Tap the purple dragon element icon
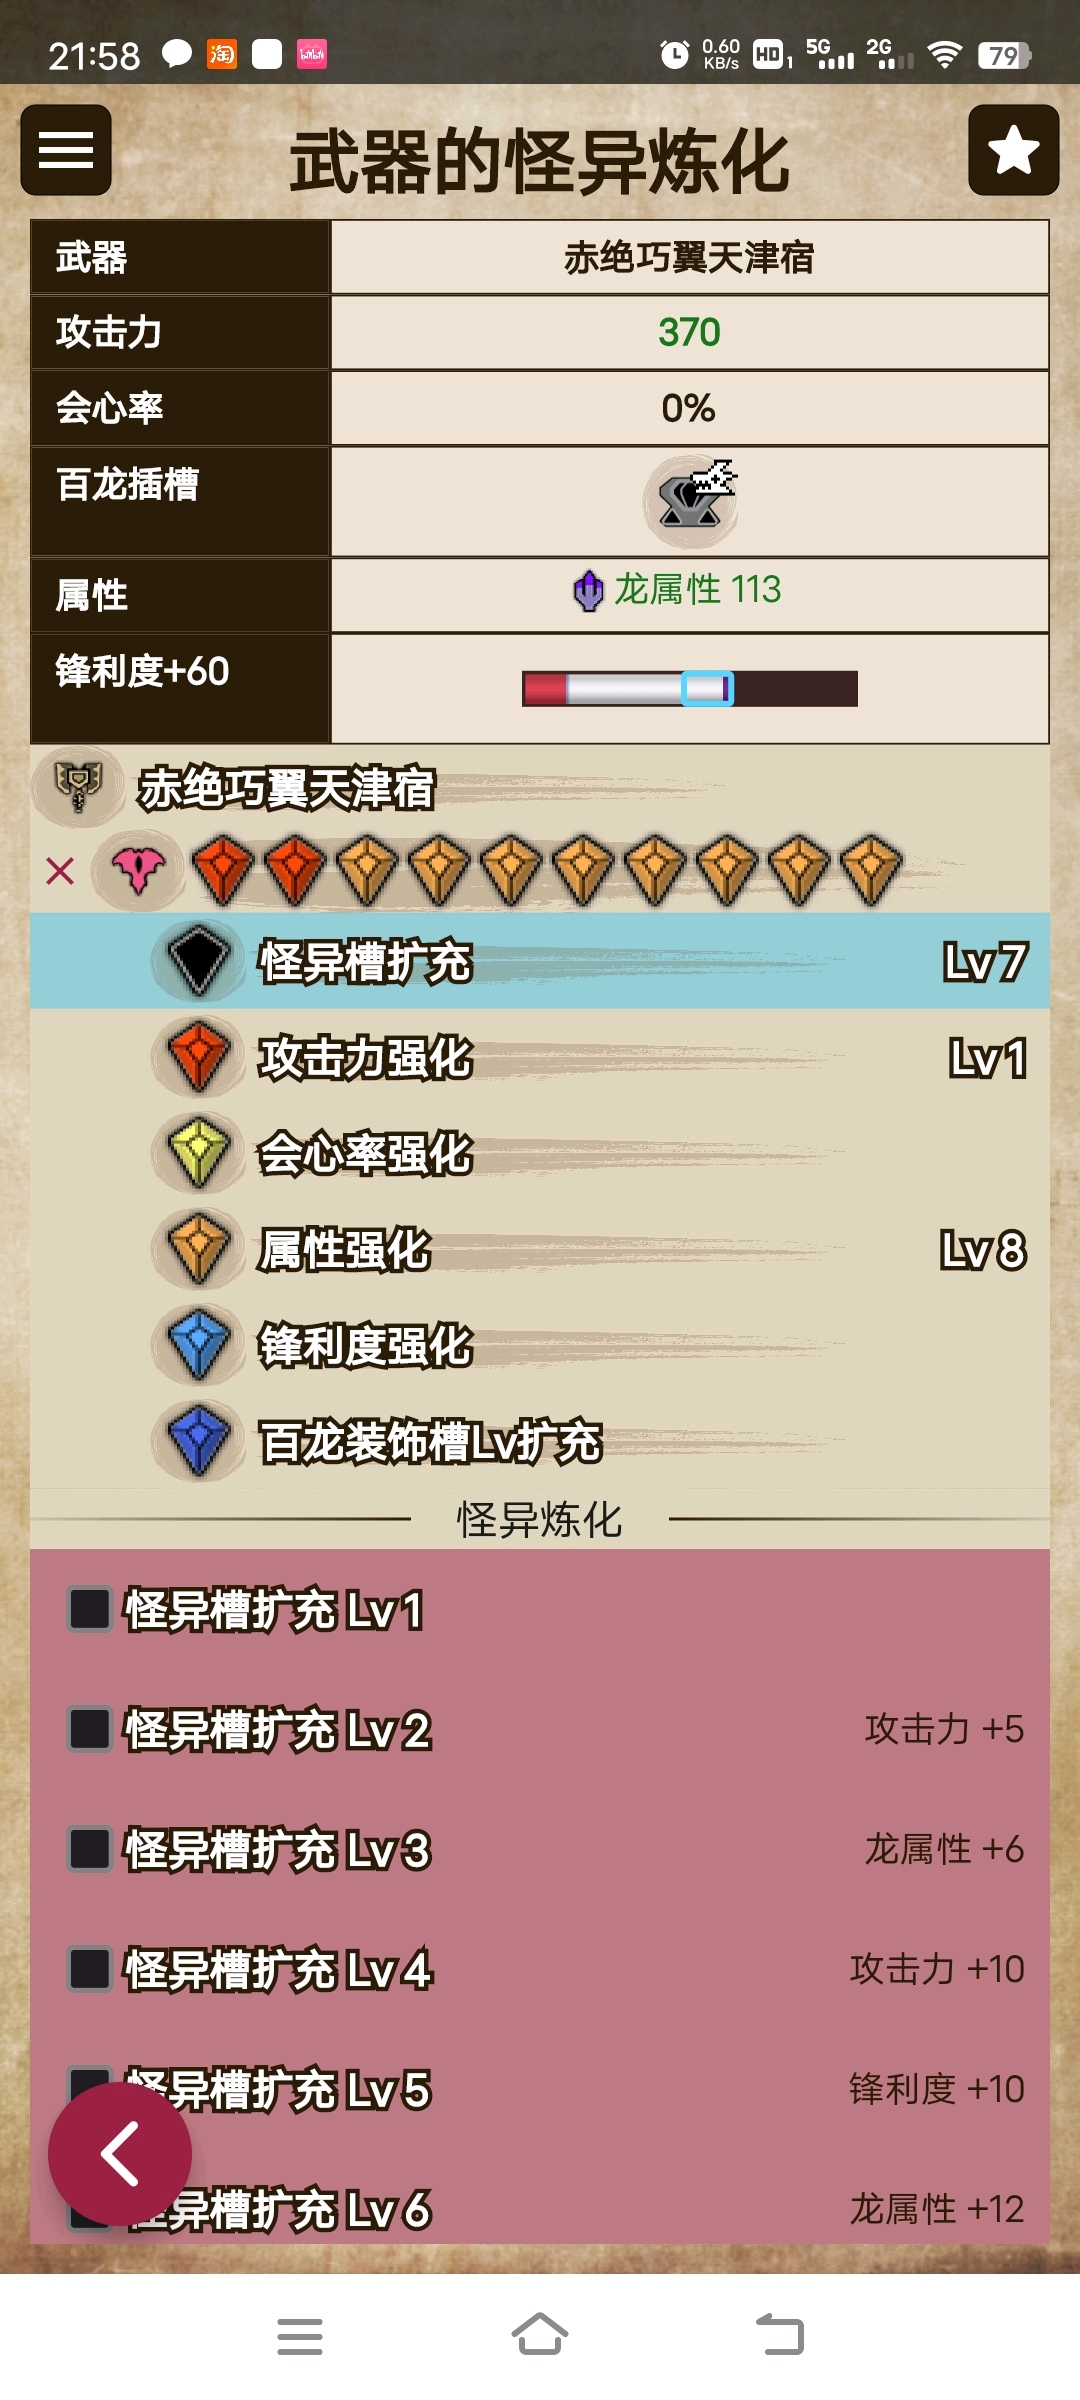The image size is (1080, 2400). pyautogui.click(x=588, y=590)
